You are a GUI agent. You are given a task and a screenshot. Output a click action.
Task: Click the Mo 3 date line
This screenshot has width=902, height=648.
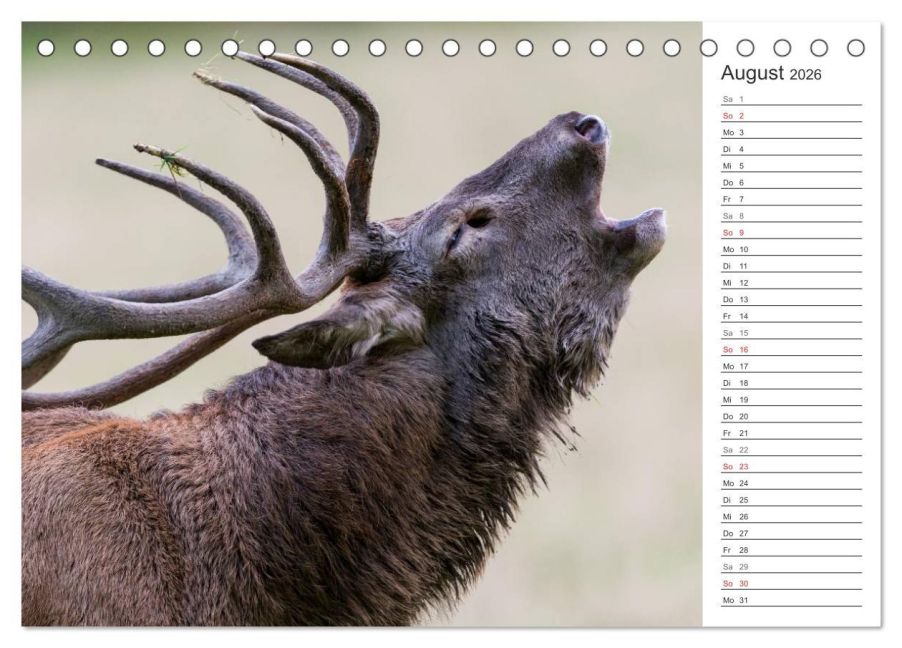[790, 133]
